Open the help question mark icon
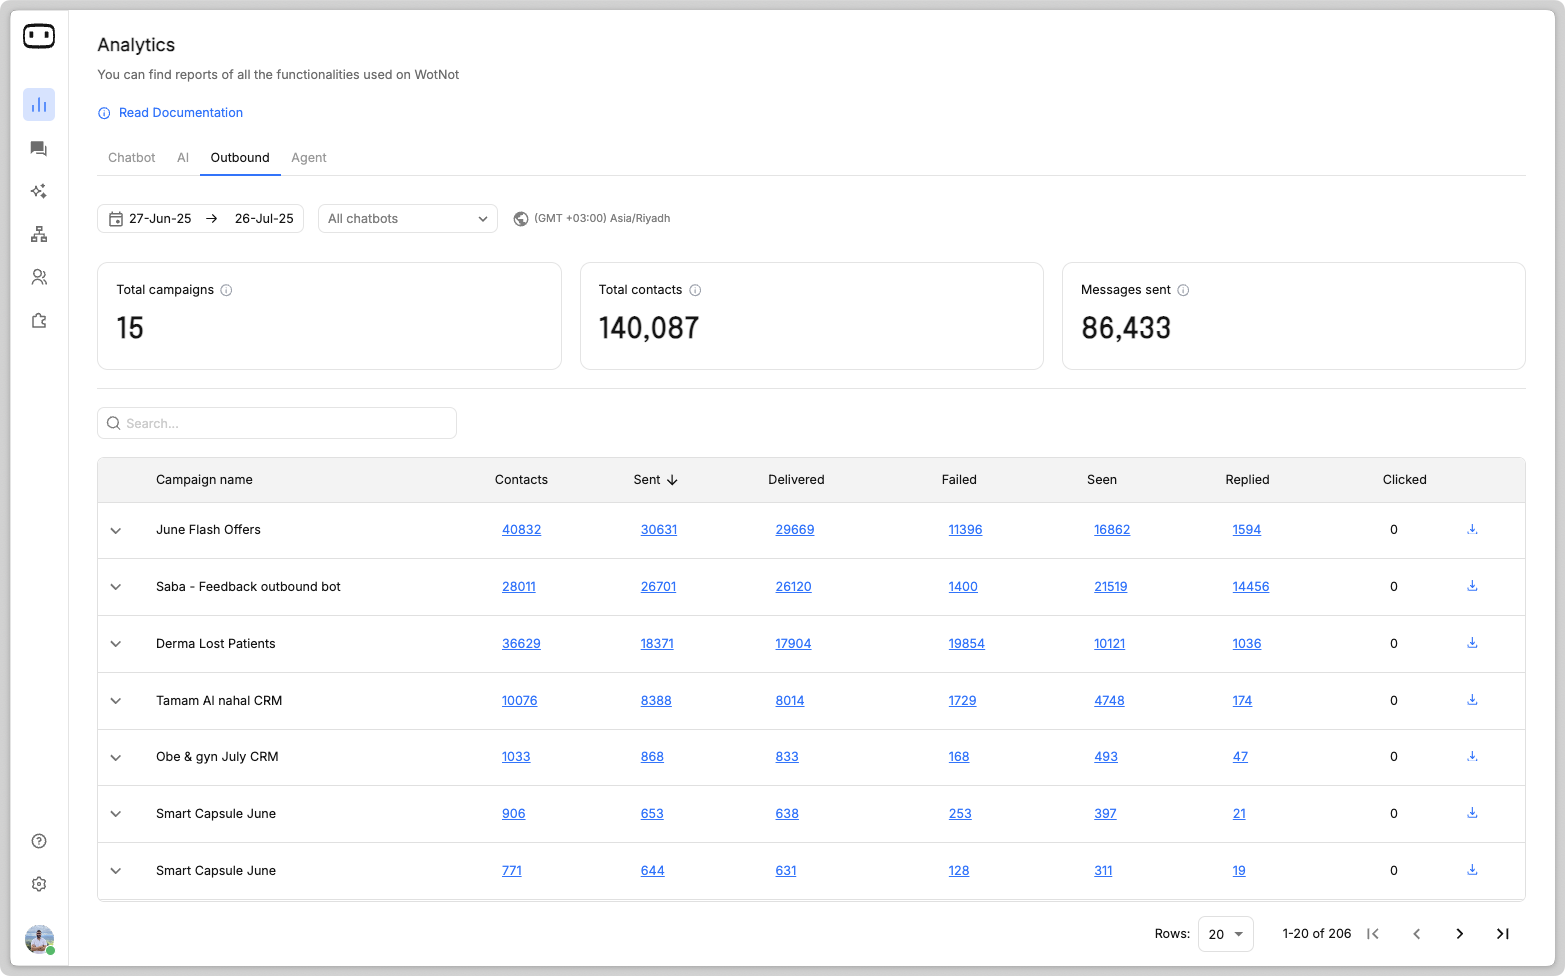 pyautogui.click(x=39, y=841)
